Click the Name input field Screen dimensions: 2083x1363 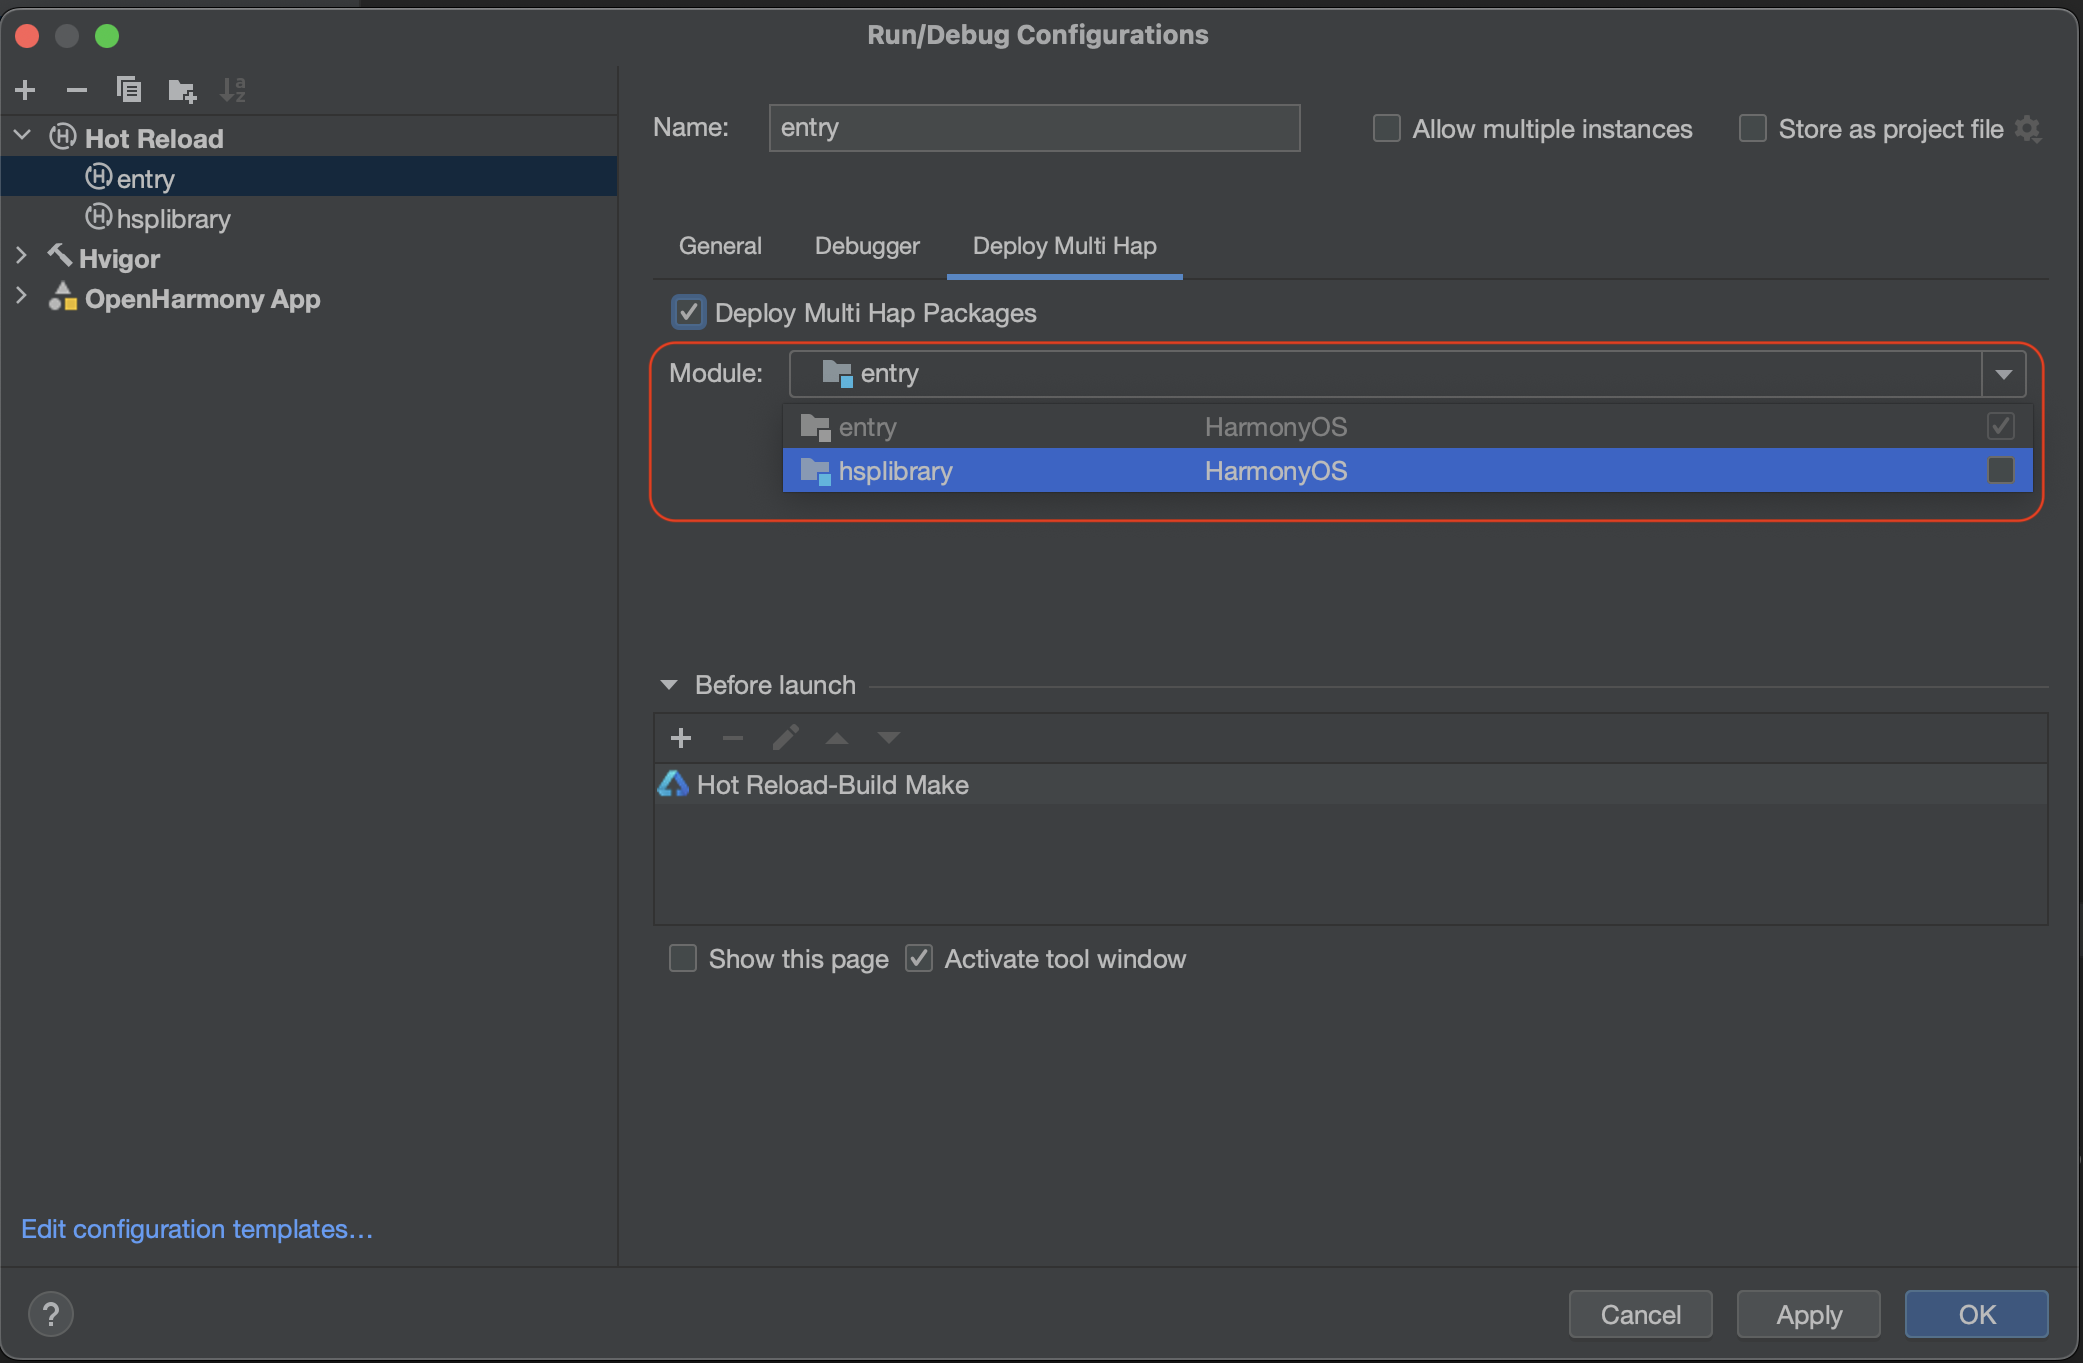(1034, 128)
